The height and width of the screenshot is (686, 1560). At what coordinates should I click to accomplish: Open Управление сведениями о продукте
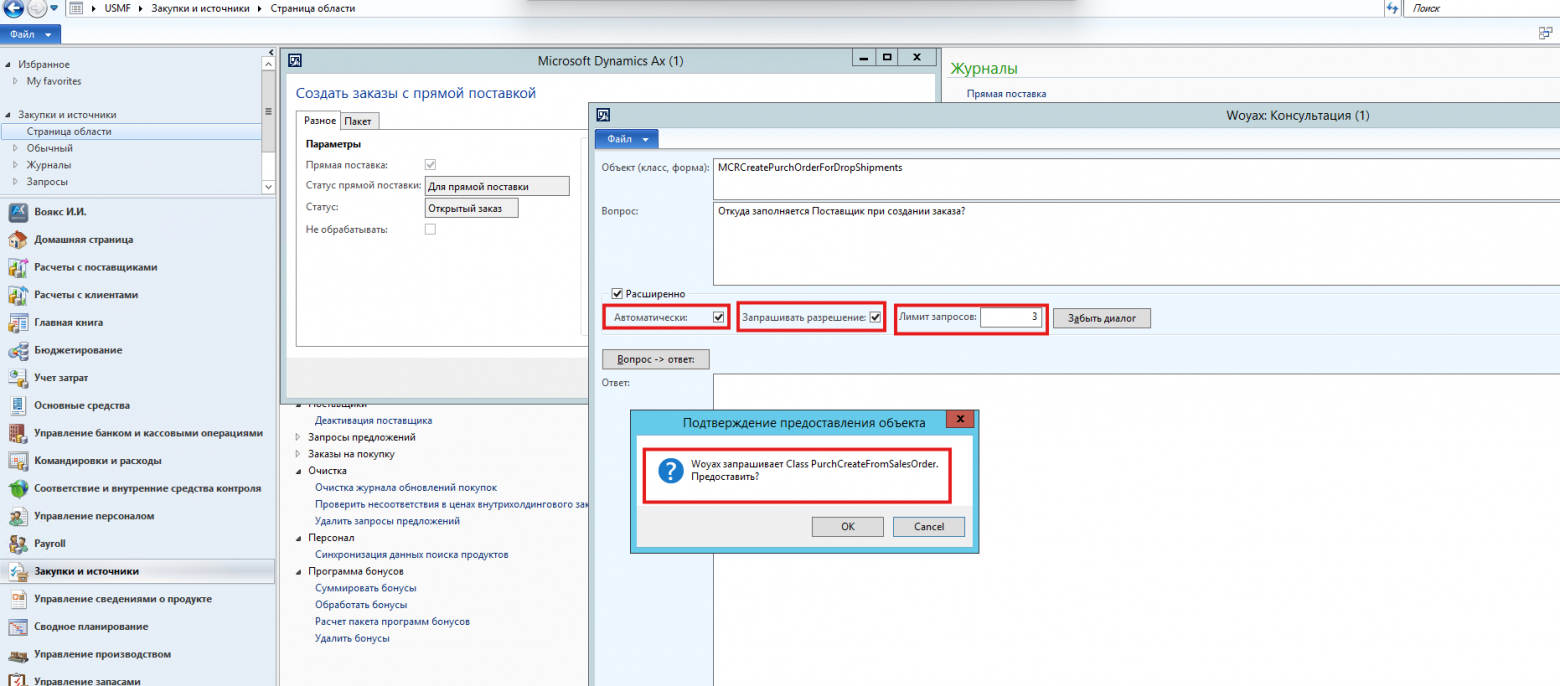pyautogui.click(x=122, y=599)
